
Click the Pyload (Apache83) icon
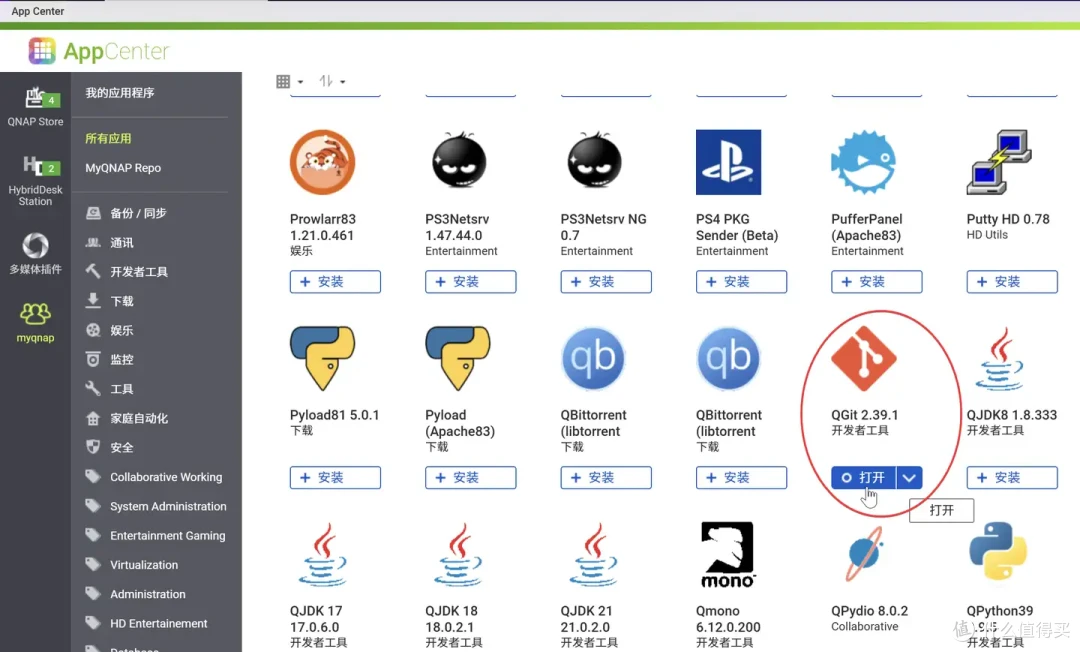tap(458, 358)
